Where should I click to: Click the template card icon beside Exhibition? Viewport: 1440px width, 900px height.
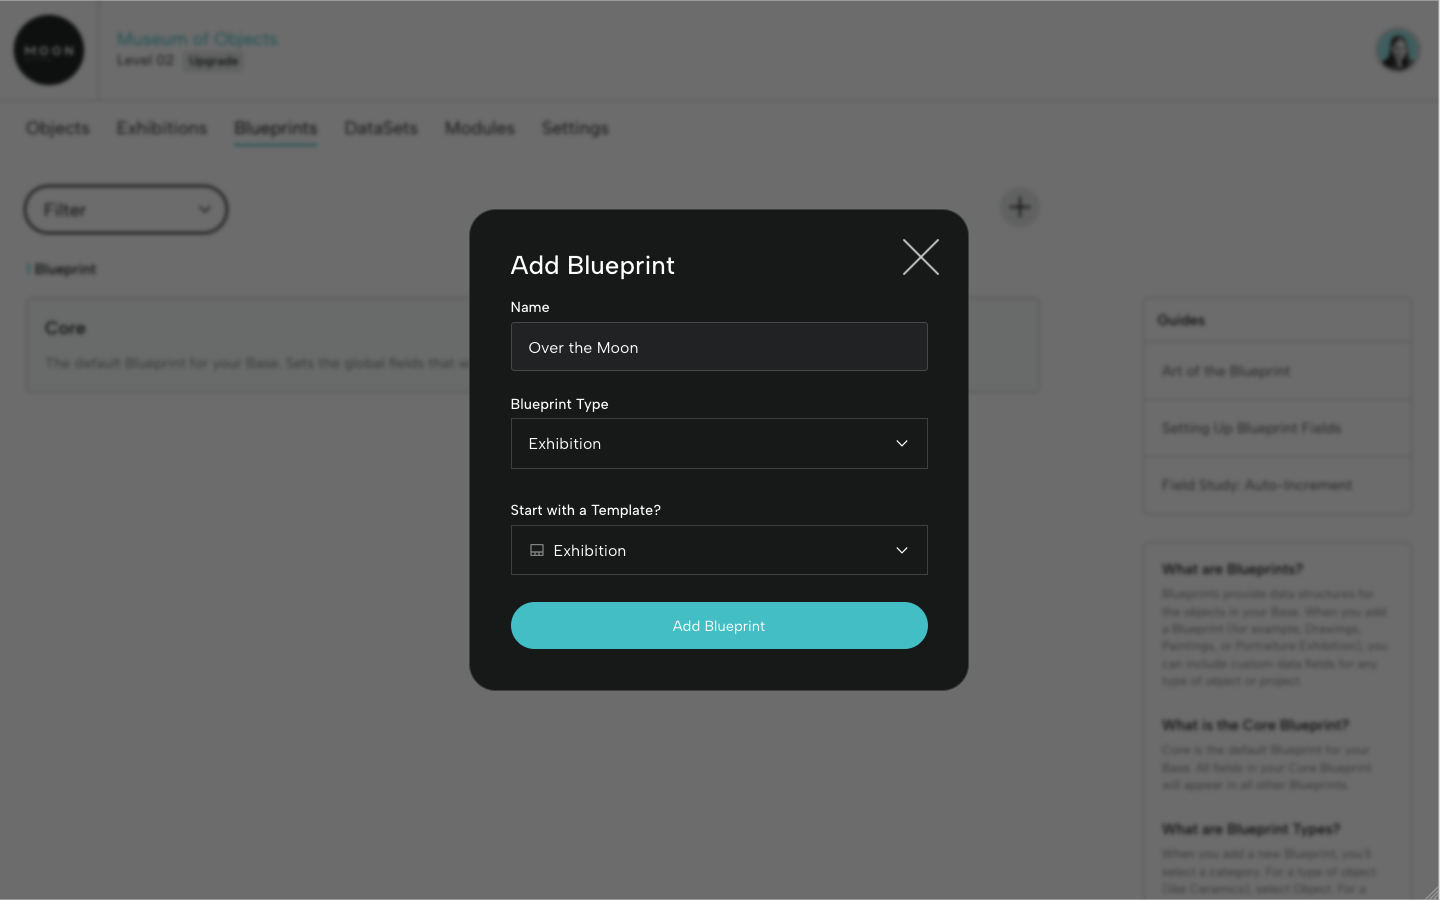[537, 549]
